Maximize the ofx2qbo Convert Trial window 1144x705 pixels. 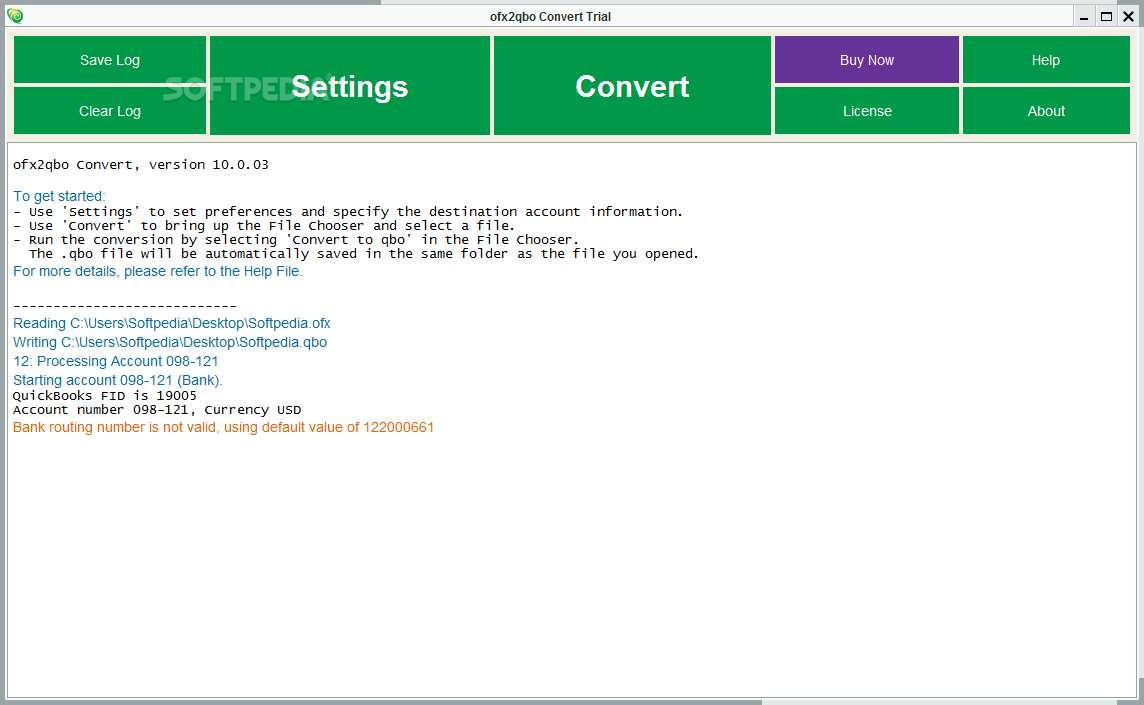(x=1106, y=17)
